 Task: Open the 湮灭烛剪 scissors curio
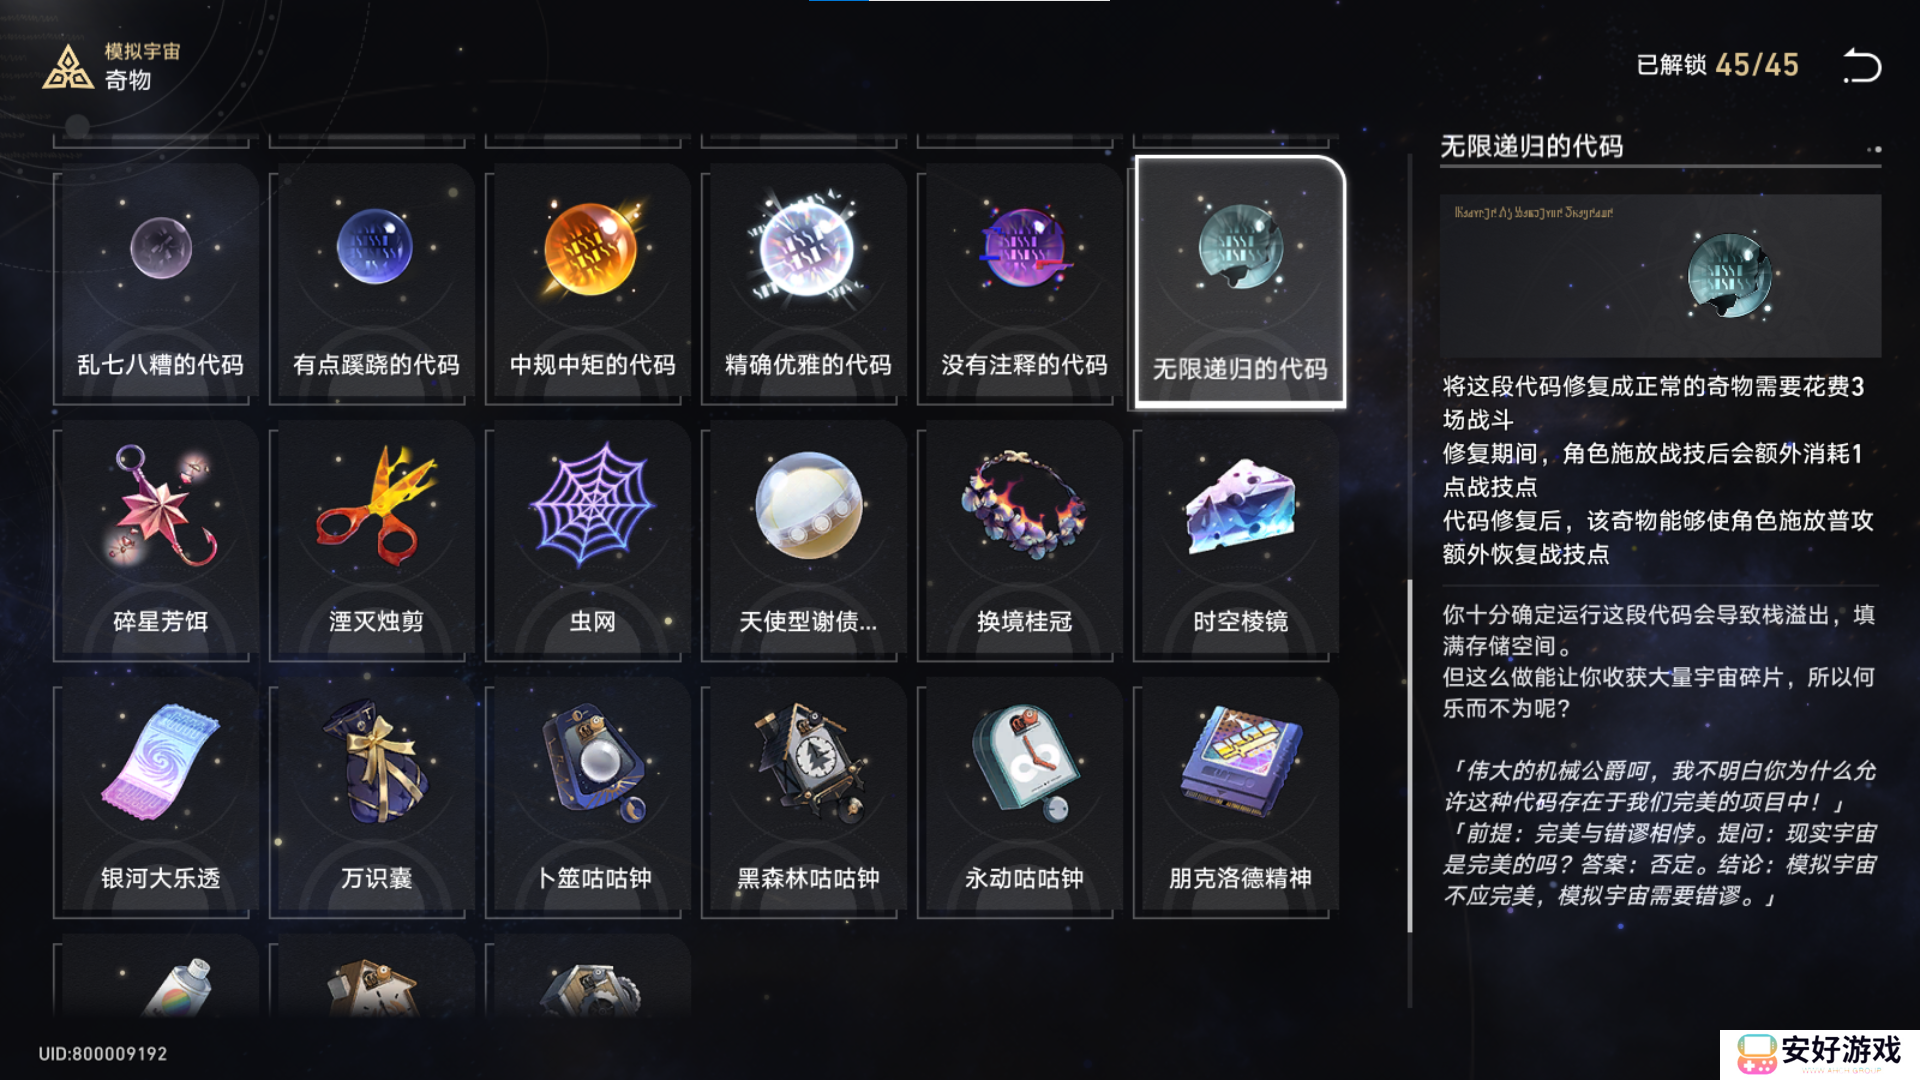[x=376, y=541]
